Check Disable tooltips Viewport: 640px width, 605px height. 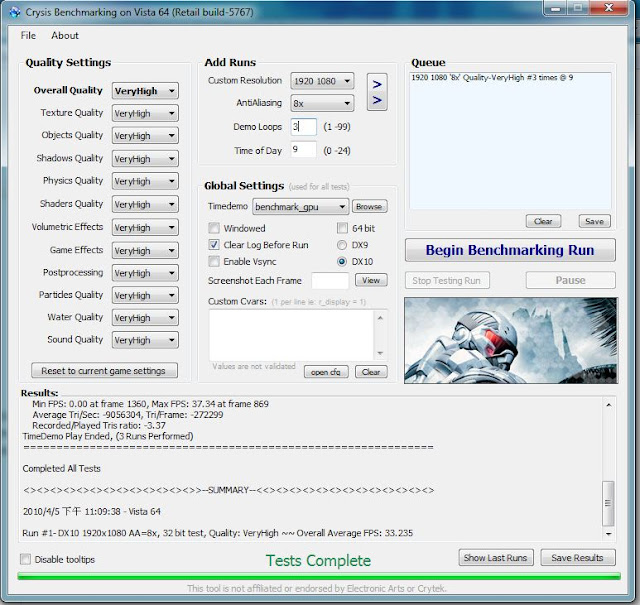[x=25, y=559]
